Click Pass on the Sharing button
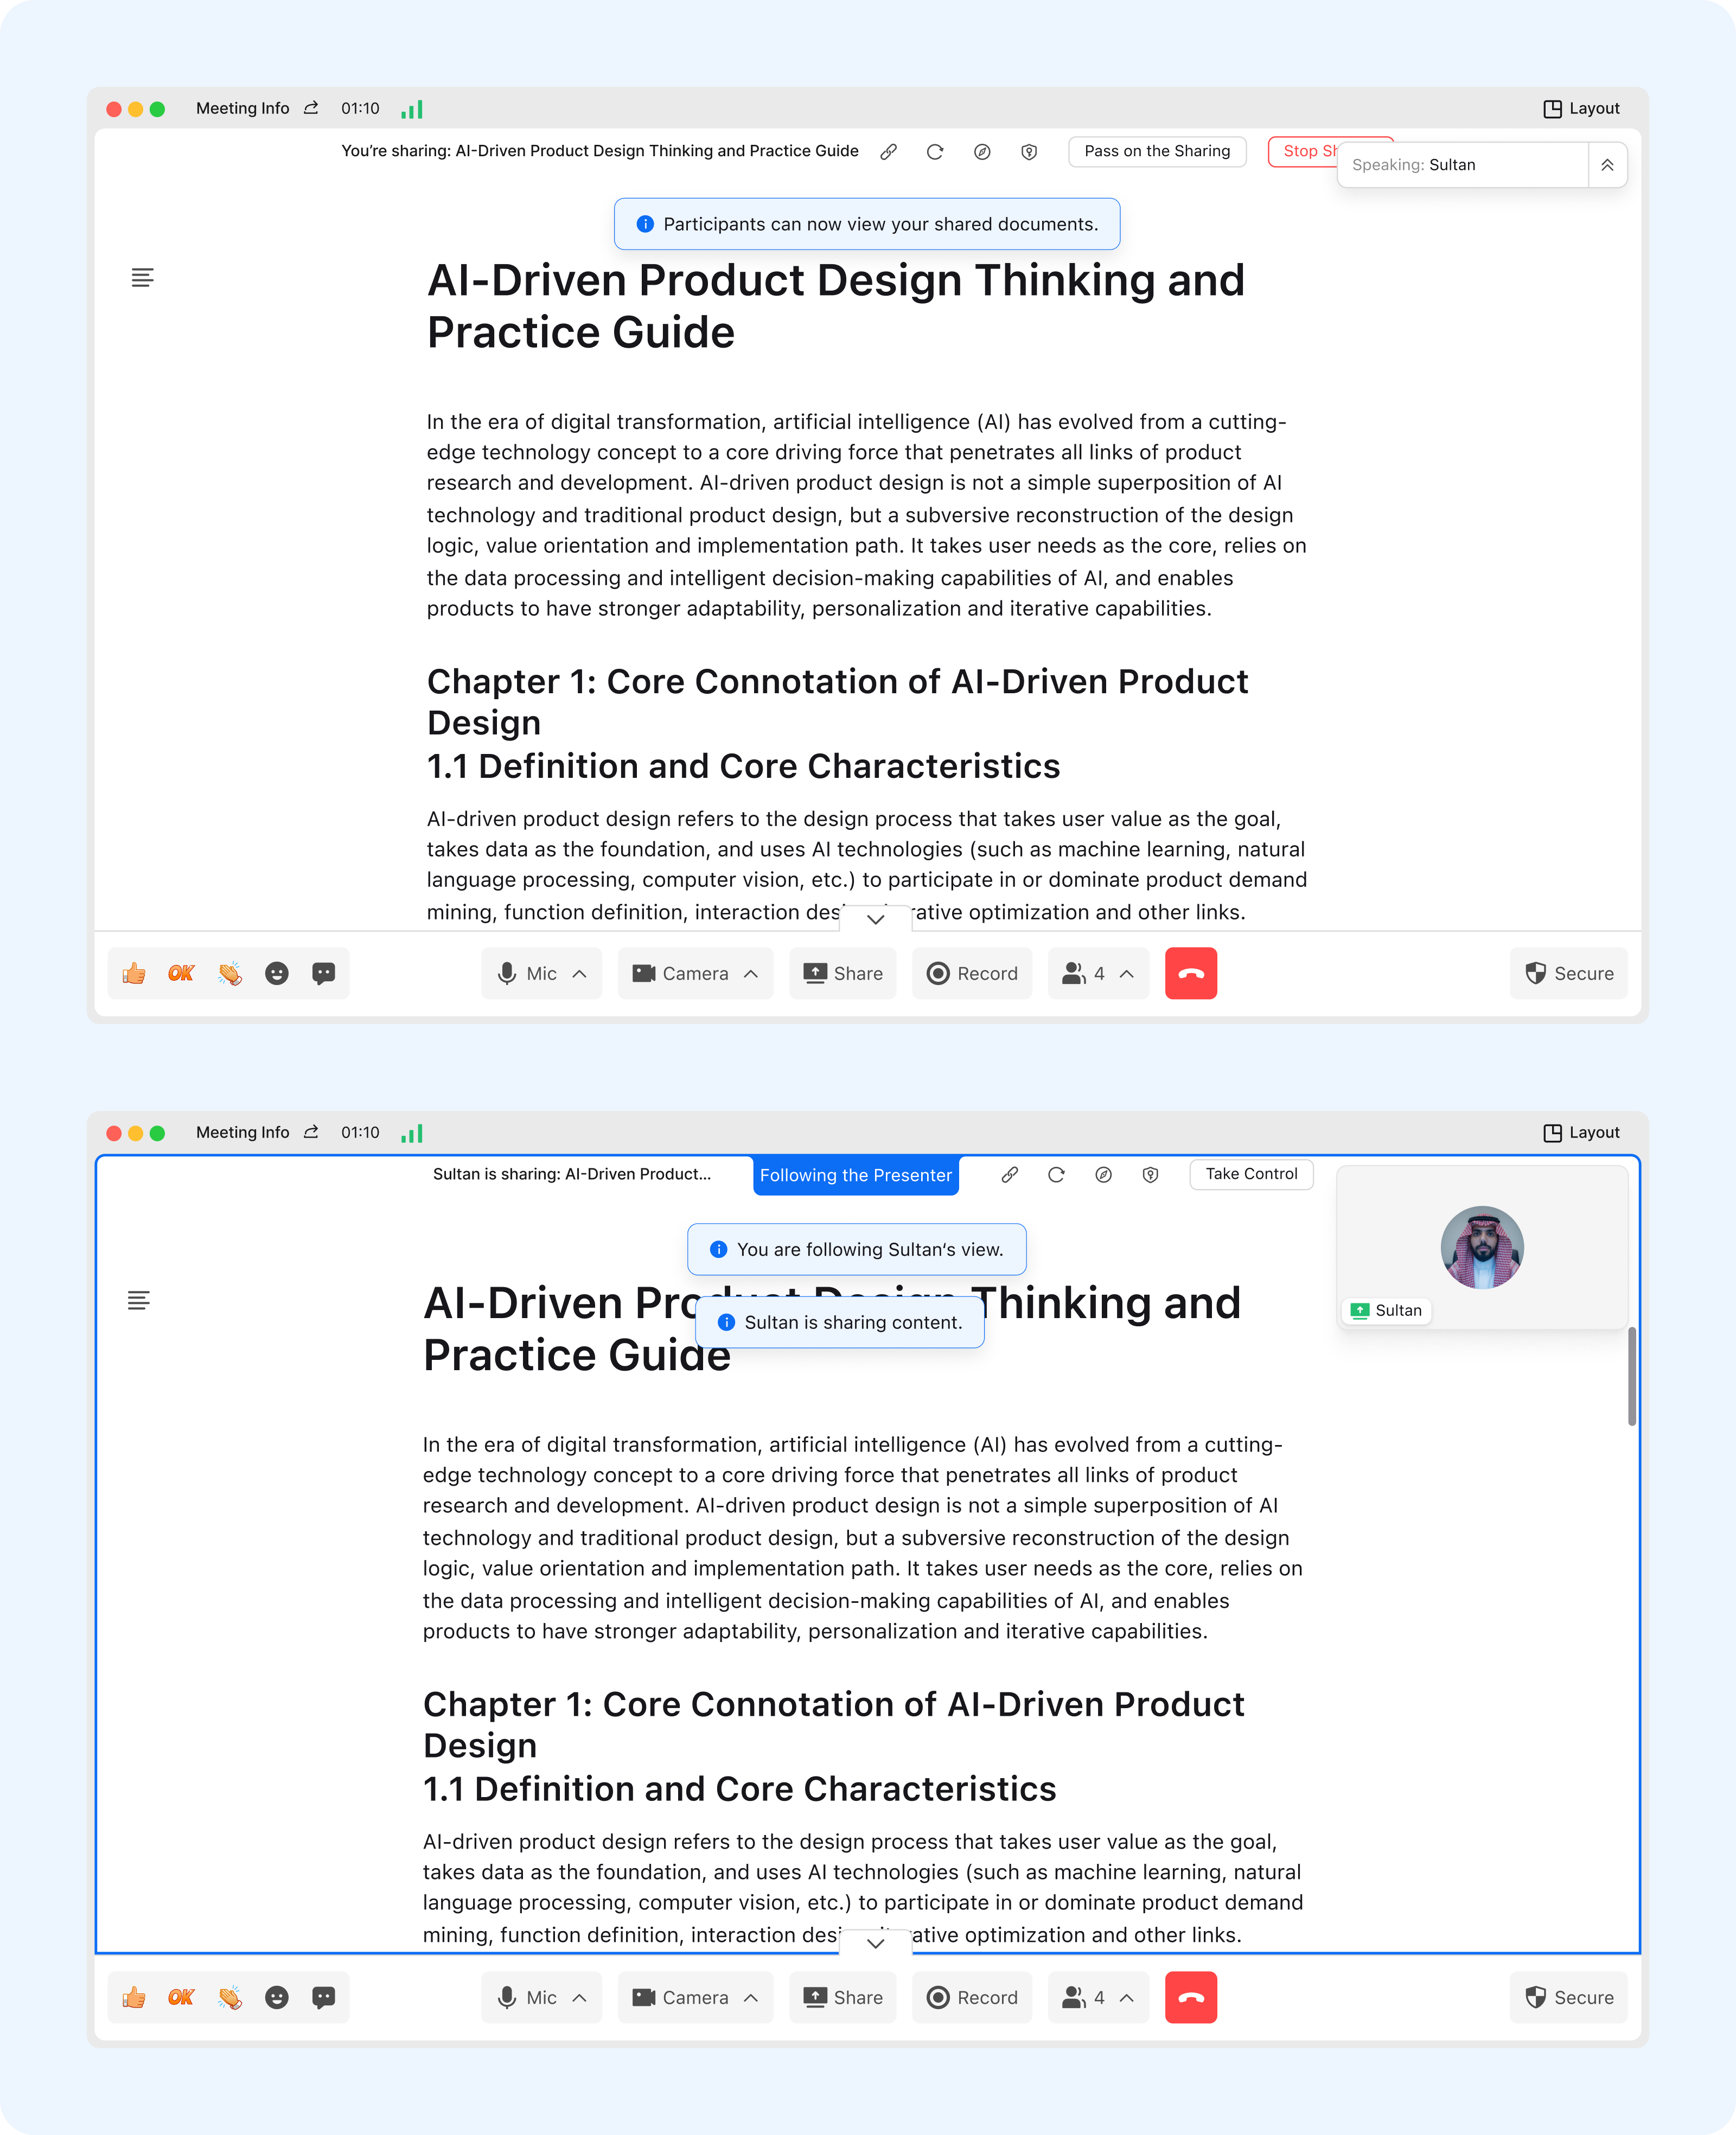 pyautogui.click(x=1156, y=151)
